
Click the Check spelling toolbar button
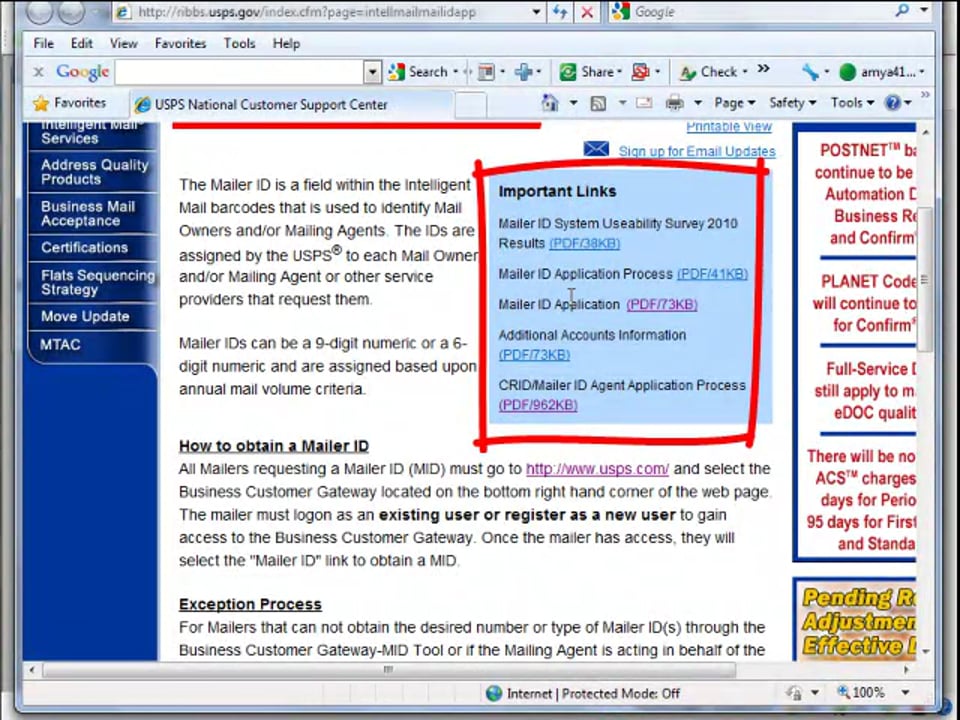pos(708,72)
